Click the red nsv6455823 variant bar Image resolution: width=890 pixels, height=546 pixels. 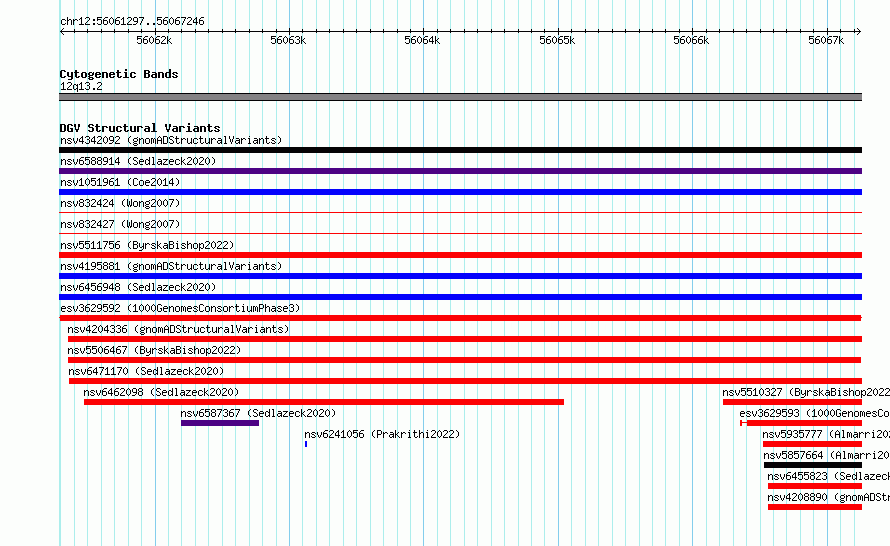click(815, 486)
